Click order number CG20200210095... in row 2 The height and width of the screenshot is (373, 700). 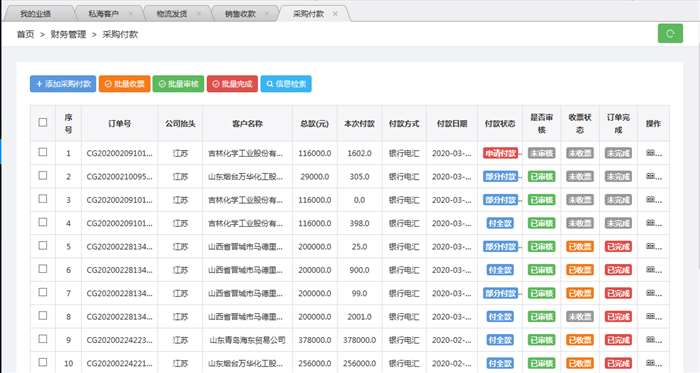119,177
